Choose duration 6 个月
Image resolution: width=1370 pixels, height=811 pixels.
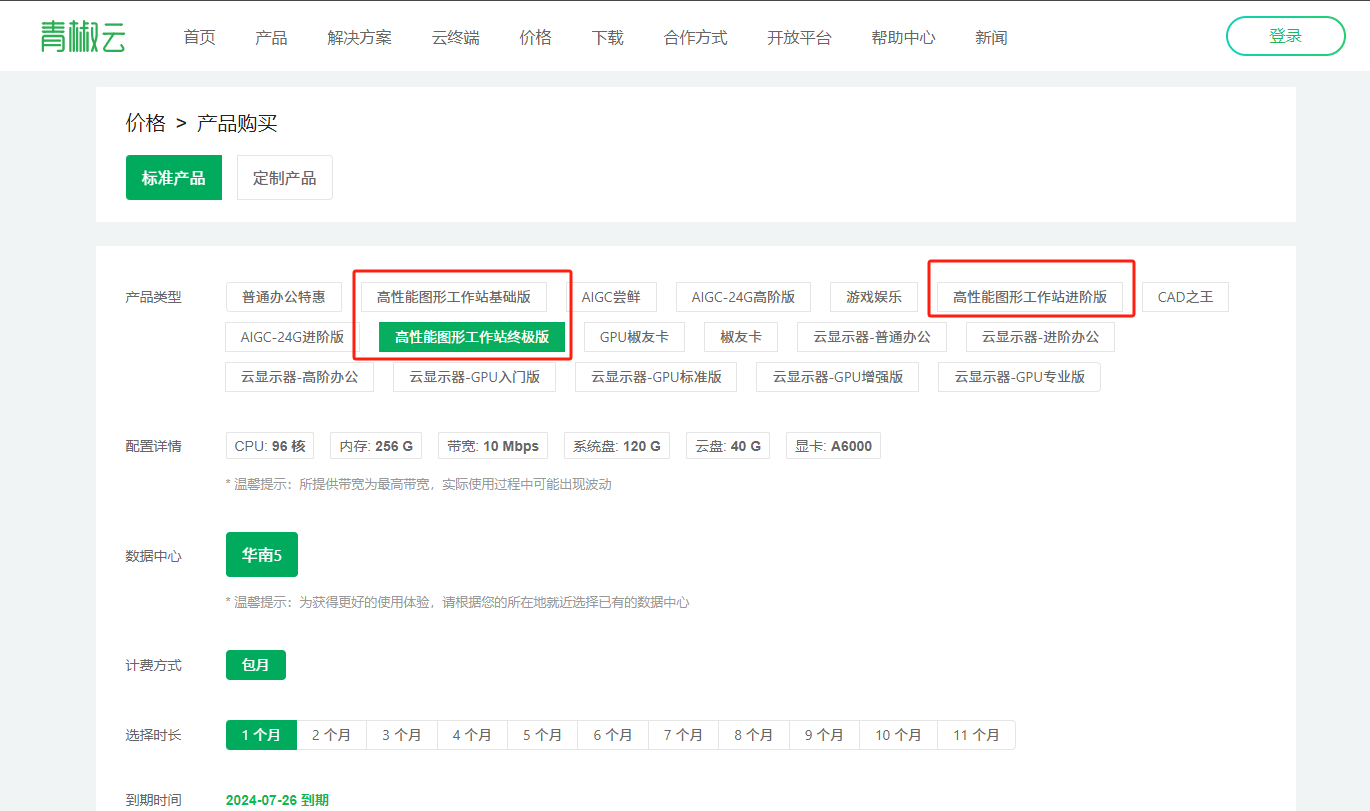pyautogui.click(x=613, y=735)
